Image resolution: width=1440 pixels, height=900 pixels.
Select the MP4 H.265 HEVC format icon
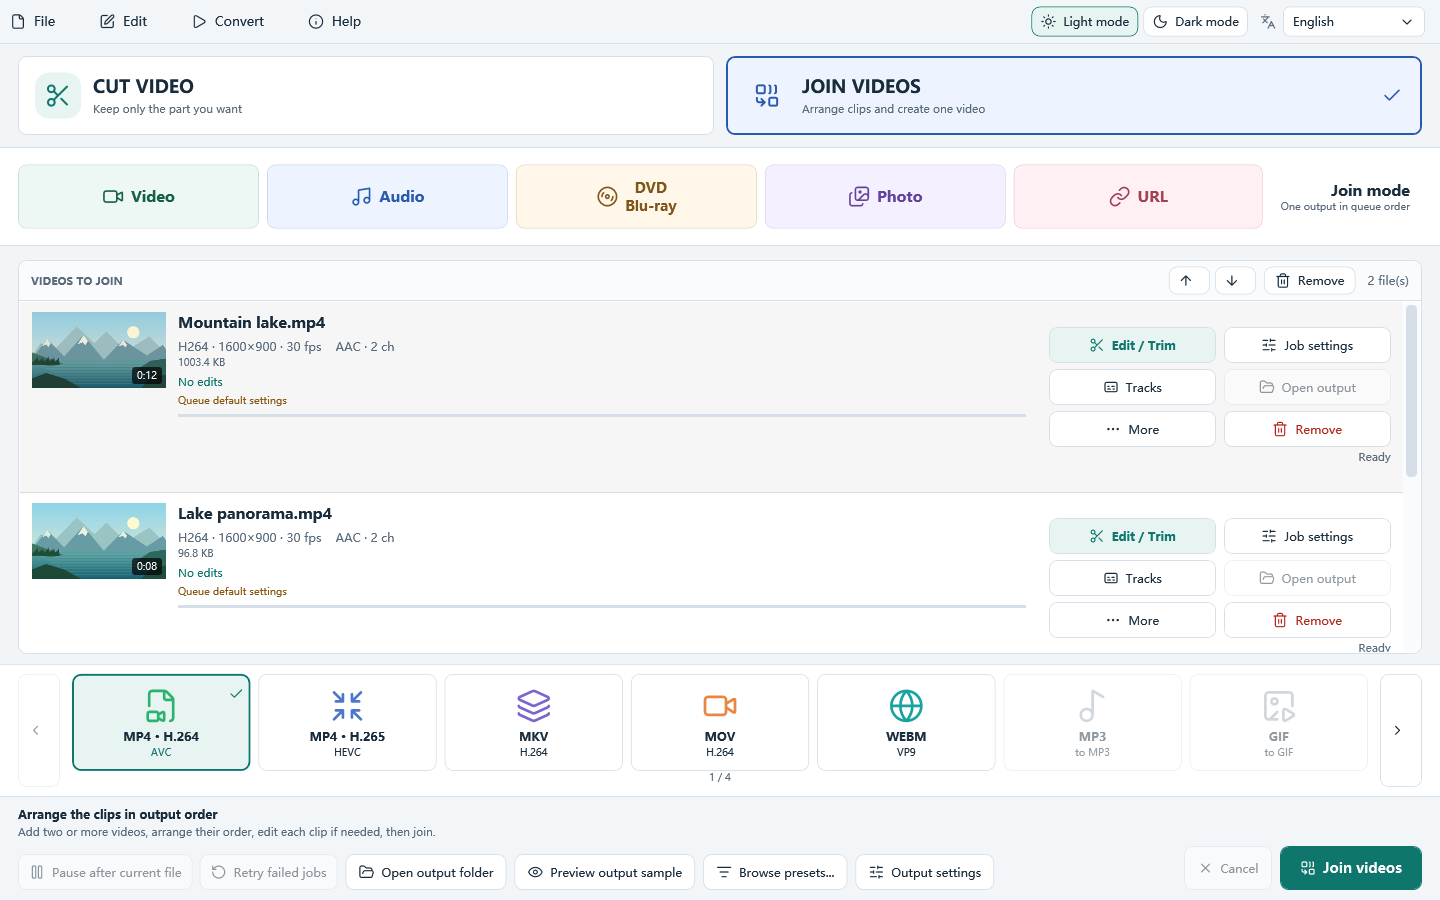347,706
